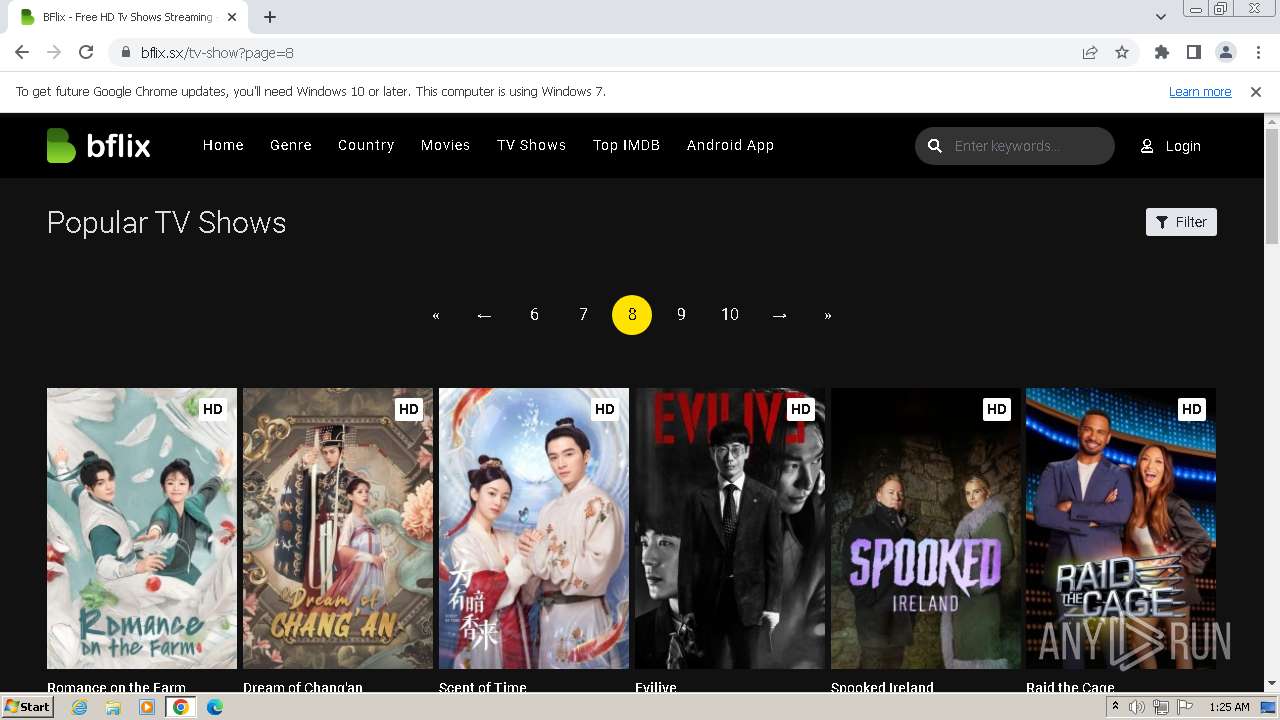Open the tab search dropdown arrow
This screenshot has height=720, width=1280.
point(1160,17)
